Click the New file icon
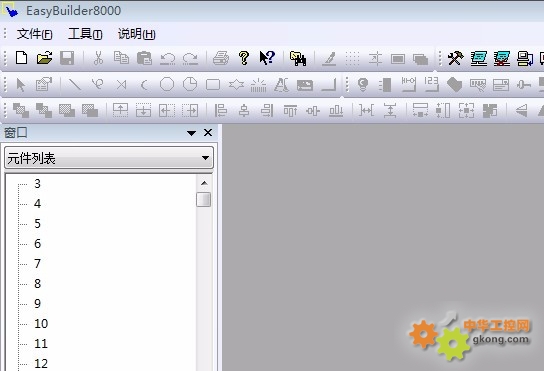544x371 pixels. point(22,58)
